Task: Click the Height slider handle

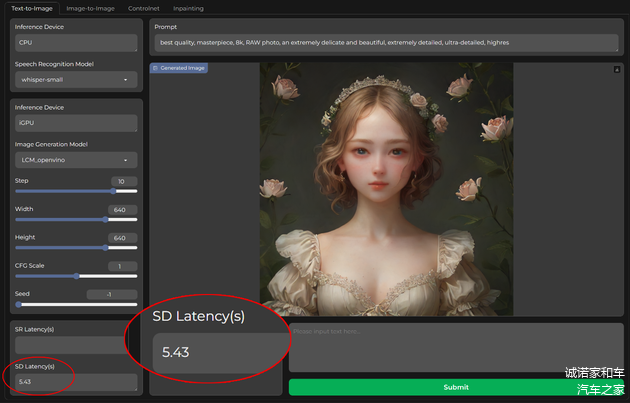Action: [107, 247]
